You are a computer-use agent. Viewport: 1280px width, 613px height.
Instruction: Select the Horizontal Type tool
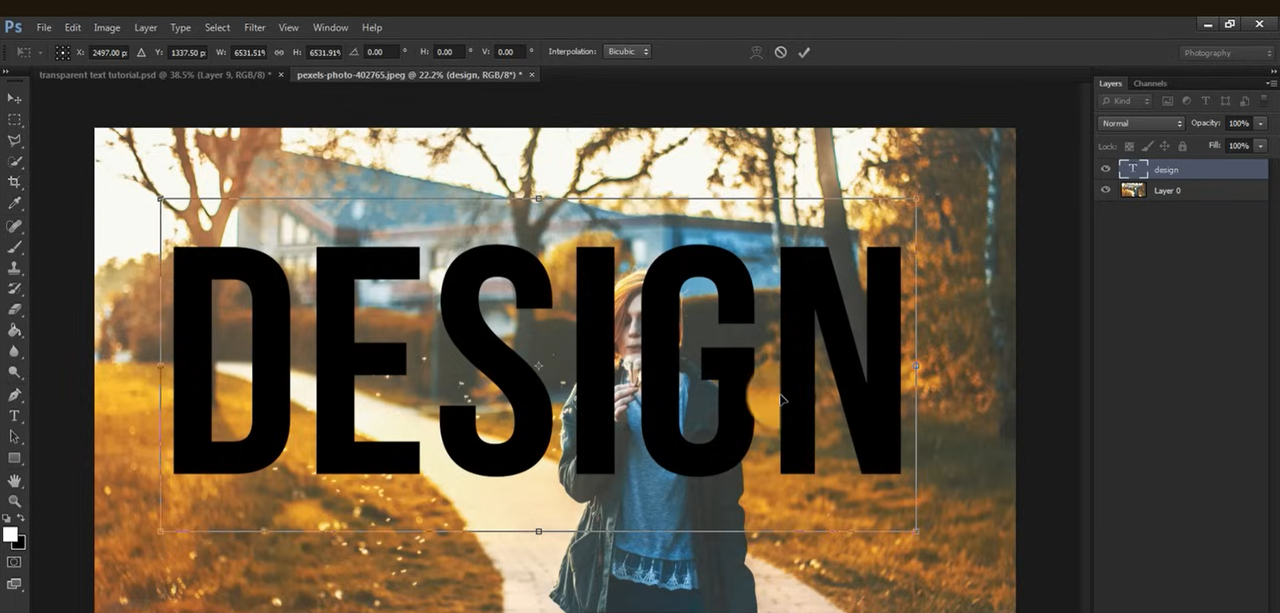click(14, 416)
